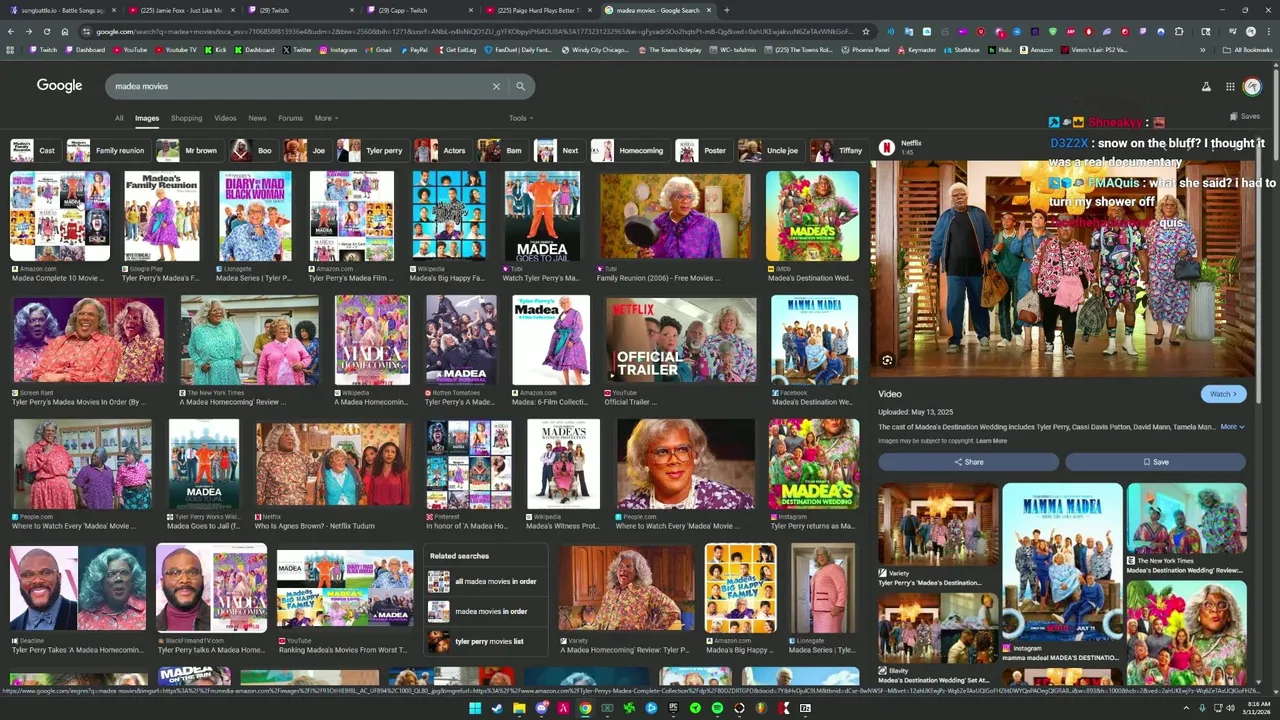This screenshot has width=1280, height=720.
Task: Click into the madea movies search field
Action: pyautogui.click(x=300, y=86)
